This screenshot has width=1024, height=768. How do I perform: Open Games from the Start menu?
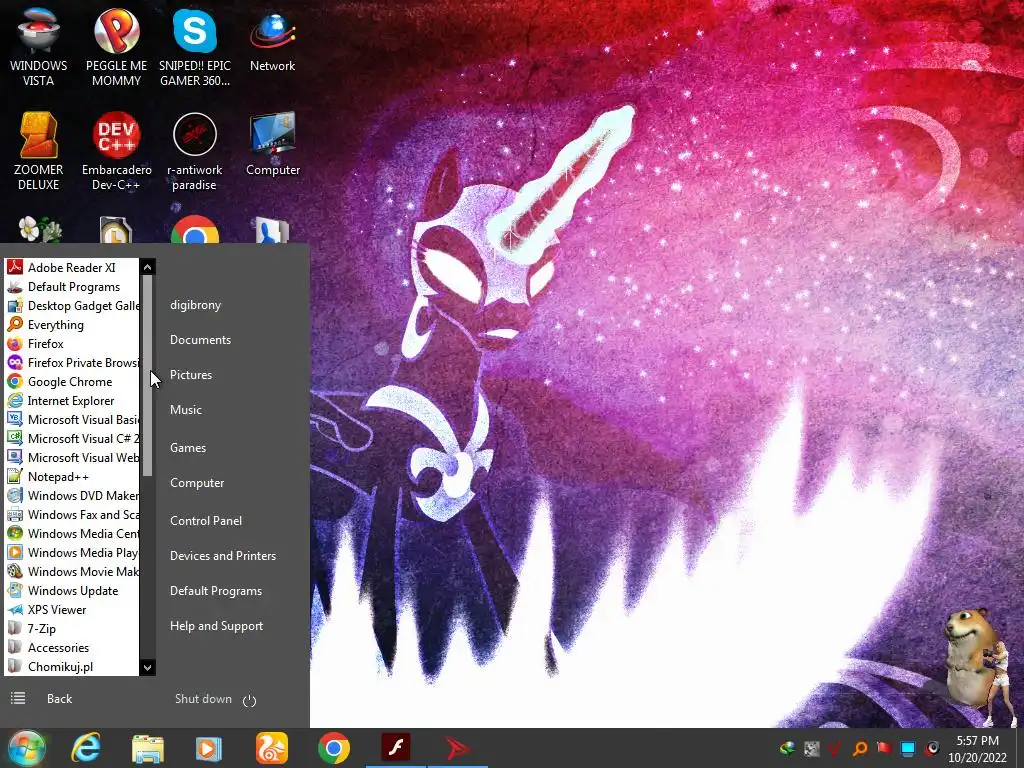[x=187, y=447]
